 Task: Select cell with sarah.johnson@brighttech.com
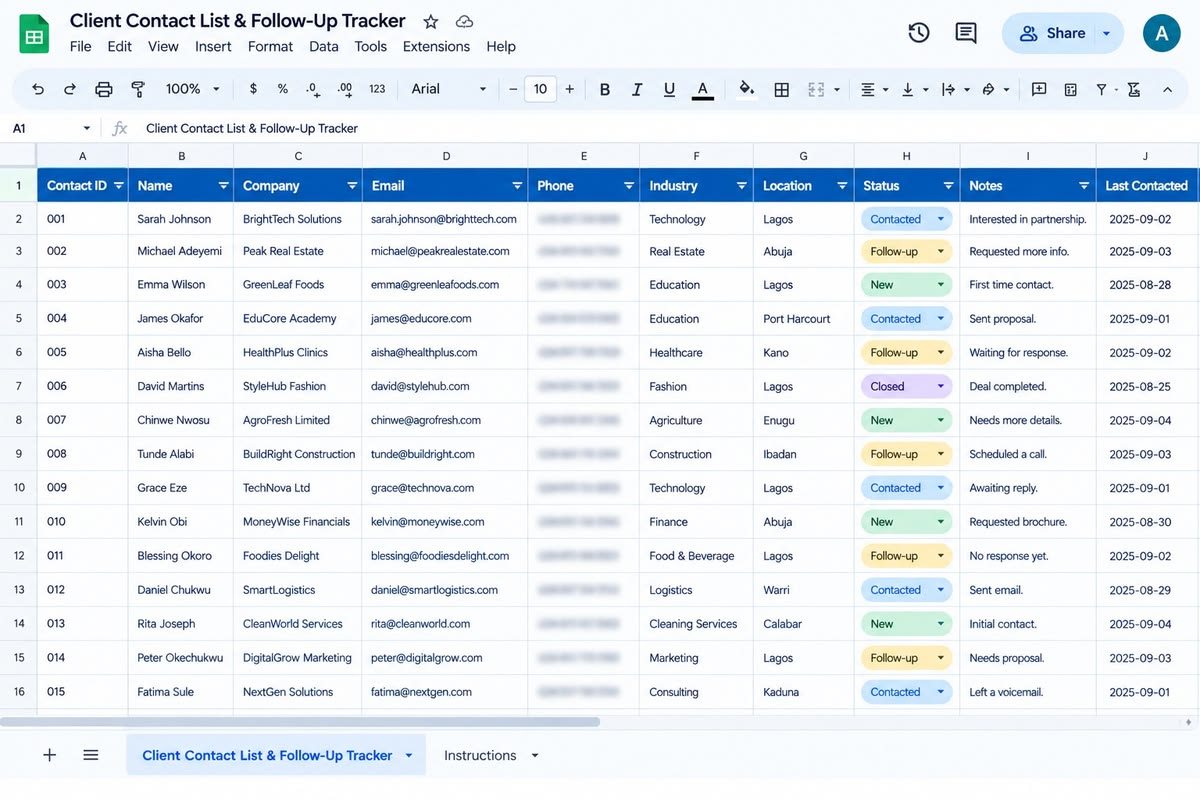click(445, 219)
